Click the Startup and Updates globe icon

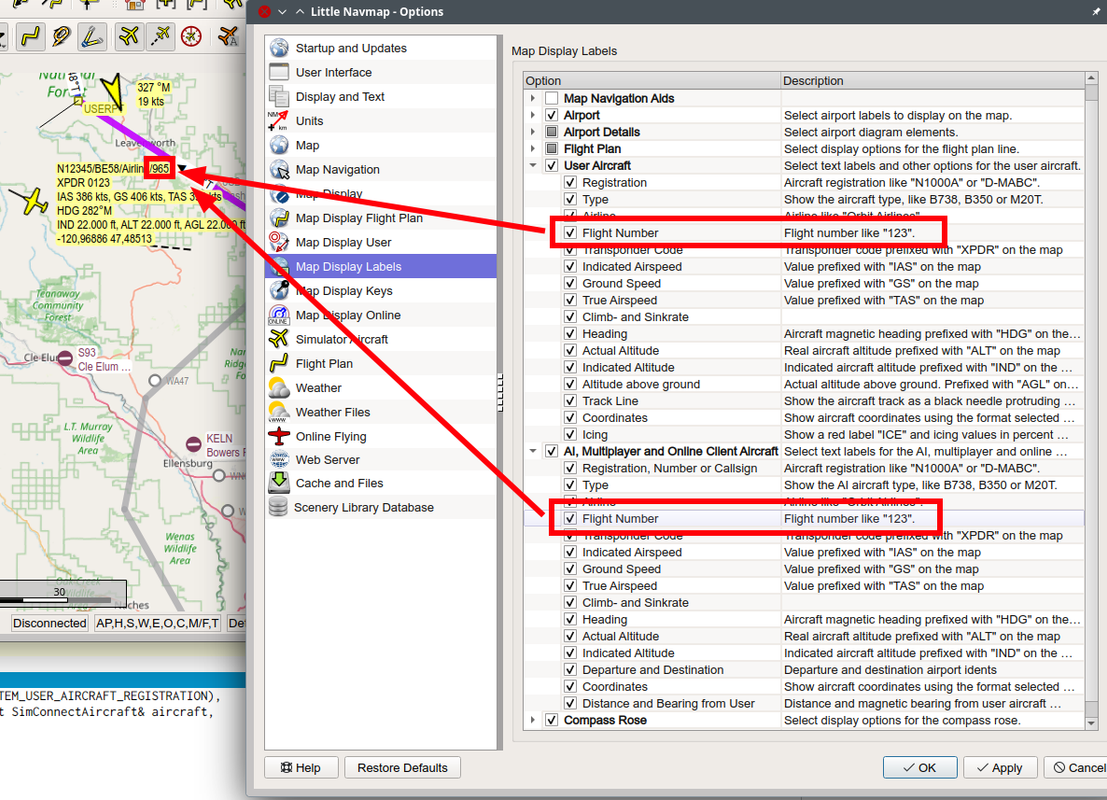[280, 48]
